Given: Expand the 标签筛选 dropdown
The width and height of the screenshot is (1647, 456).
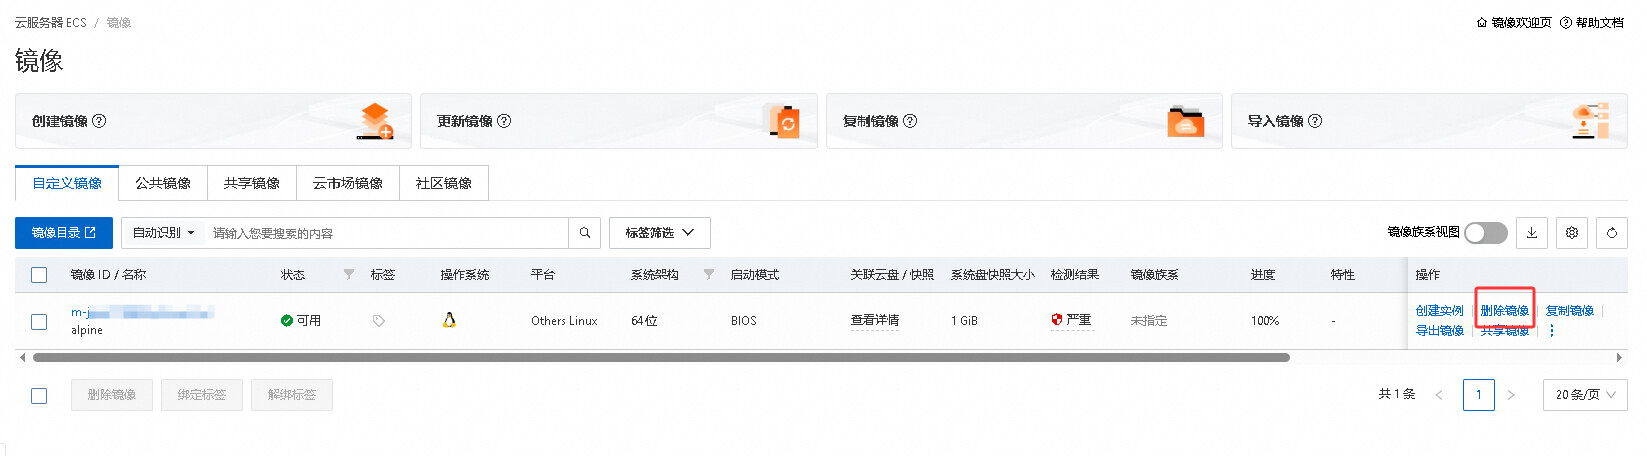Looking at the screenshot, I should tap(659, 233).
